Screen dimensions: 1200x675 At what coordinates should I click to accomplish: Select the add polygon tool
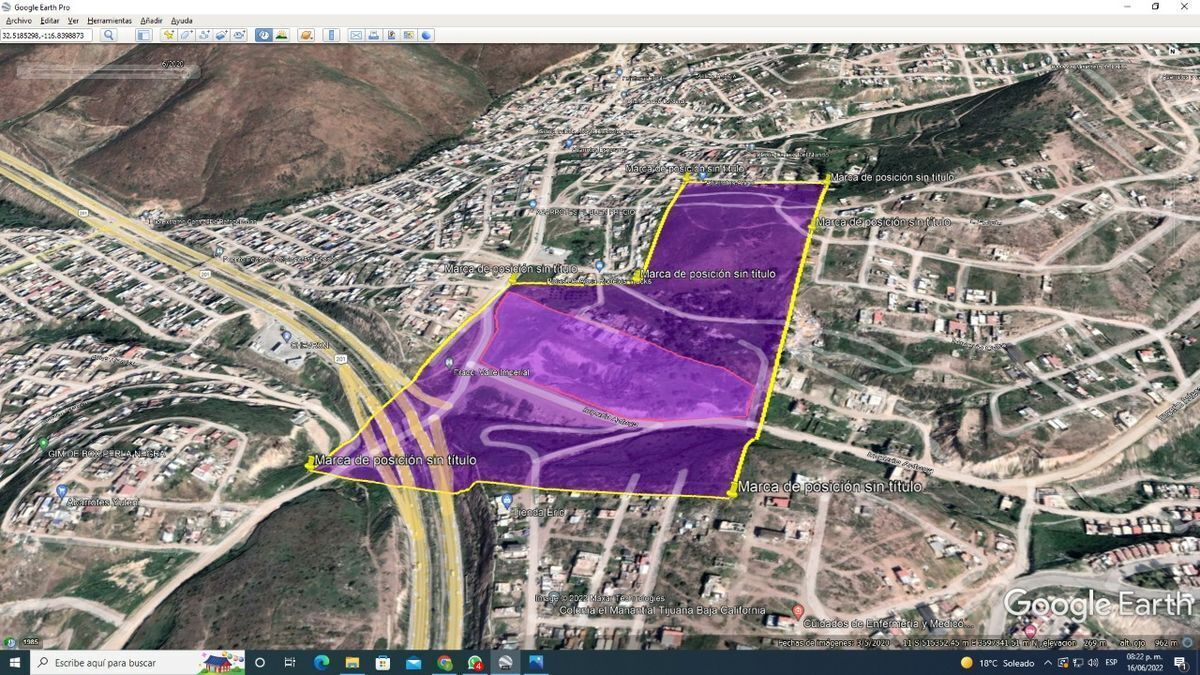186,35
